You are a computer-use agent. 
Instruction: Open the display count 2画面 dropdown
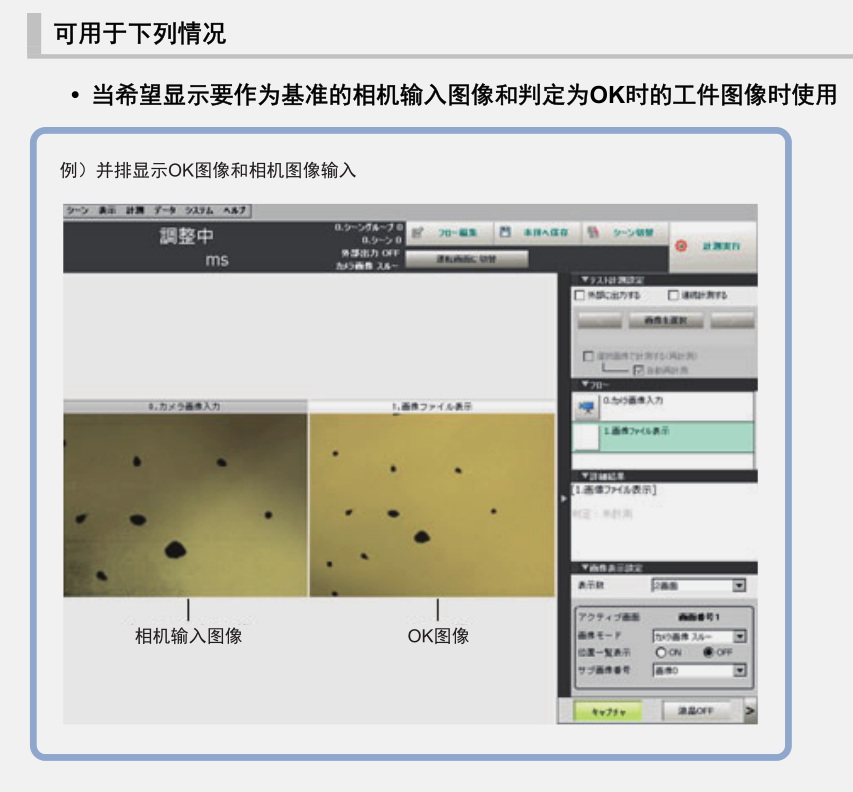[x=699, y=585]
